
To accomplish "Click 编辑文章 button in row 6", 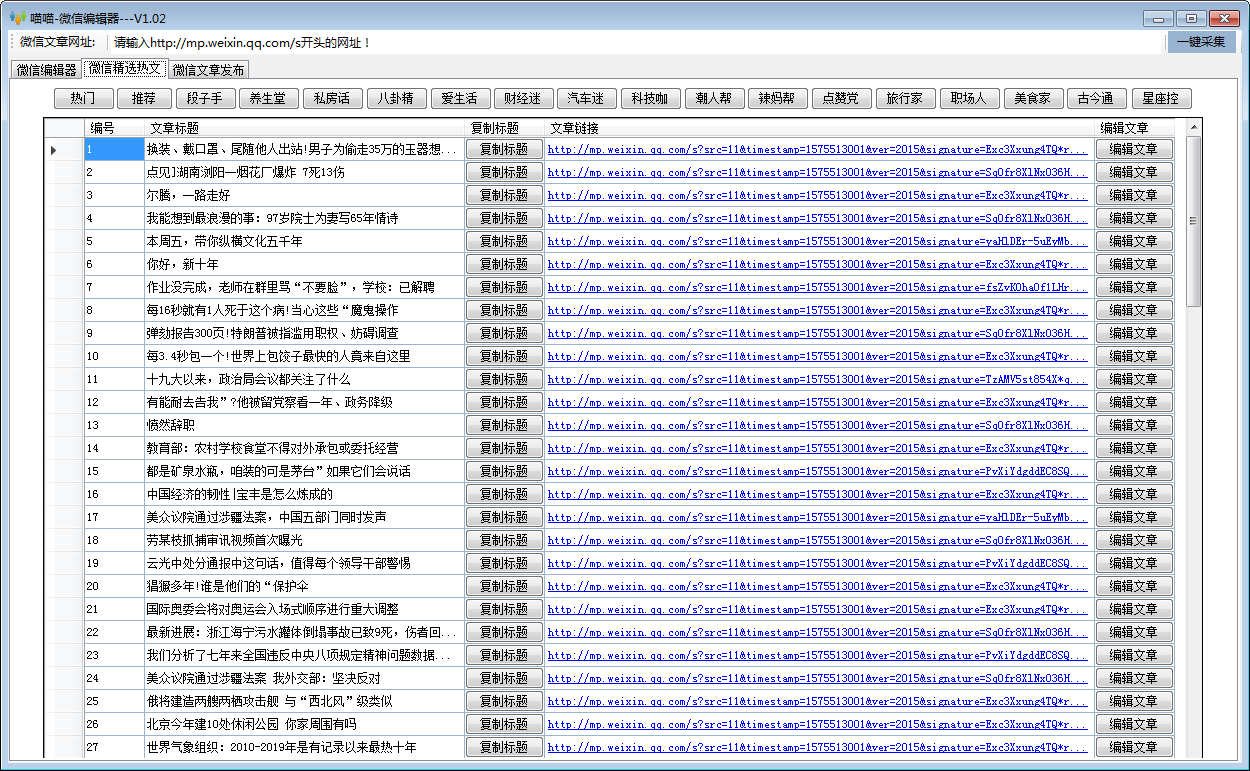I will (x=1134, y=264).
